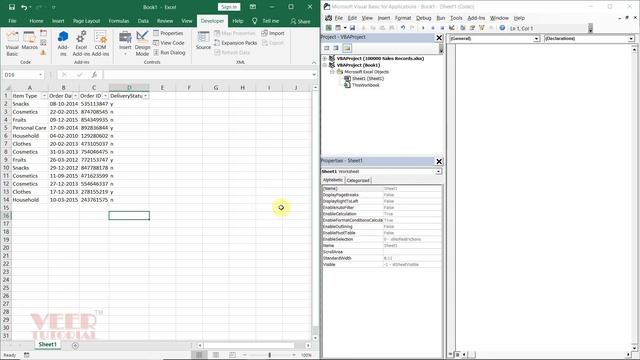The height and width of the screenshot is (360, 640).
Task: Open the Item Type filter dropdown
Action: 44,96
